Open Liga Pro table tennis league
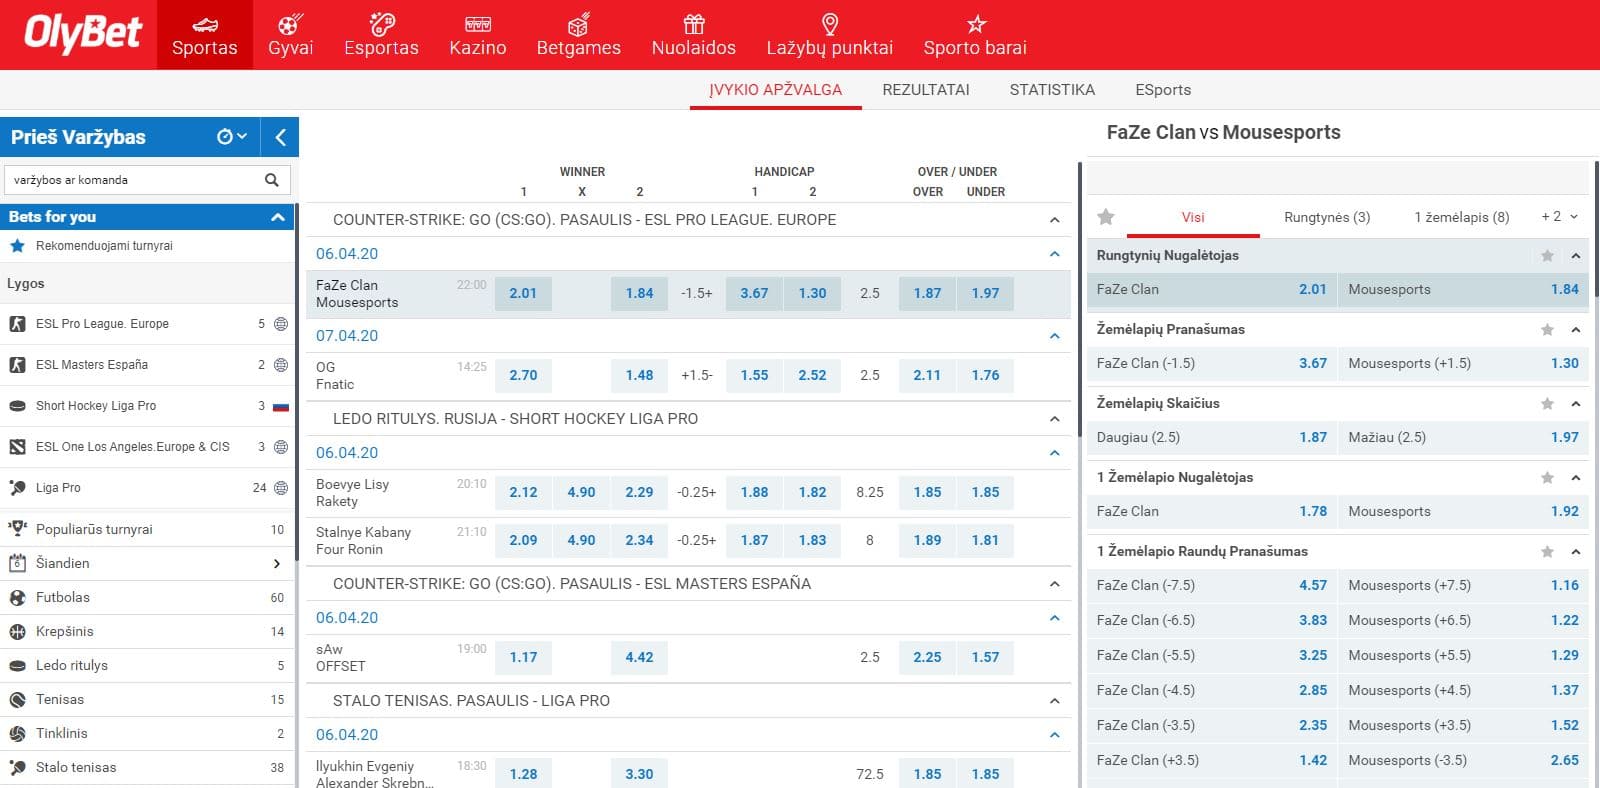The width and height of the screenshot is (1600, 788). (148, 488)
